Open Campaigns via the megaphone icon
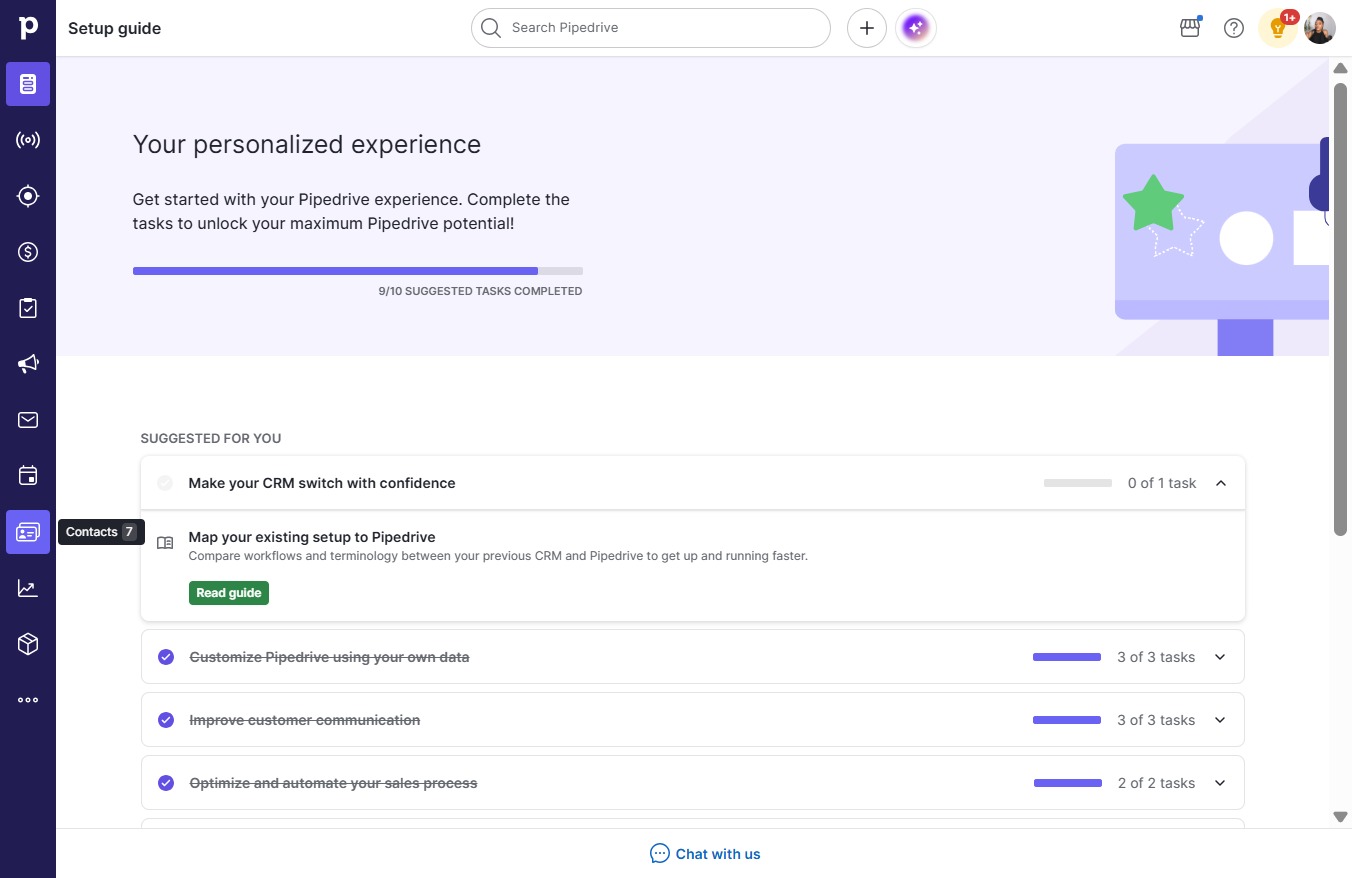 pyautogui.click(x=28, y=364)
